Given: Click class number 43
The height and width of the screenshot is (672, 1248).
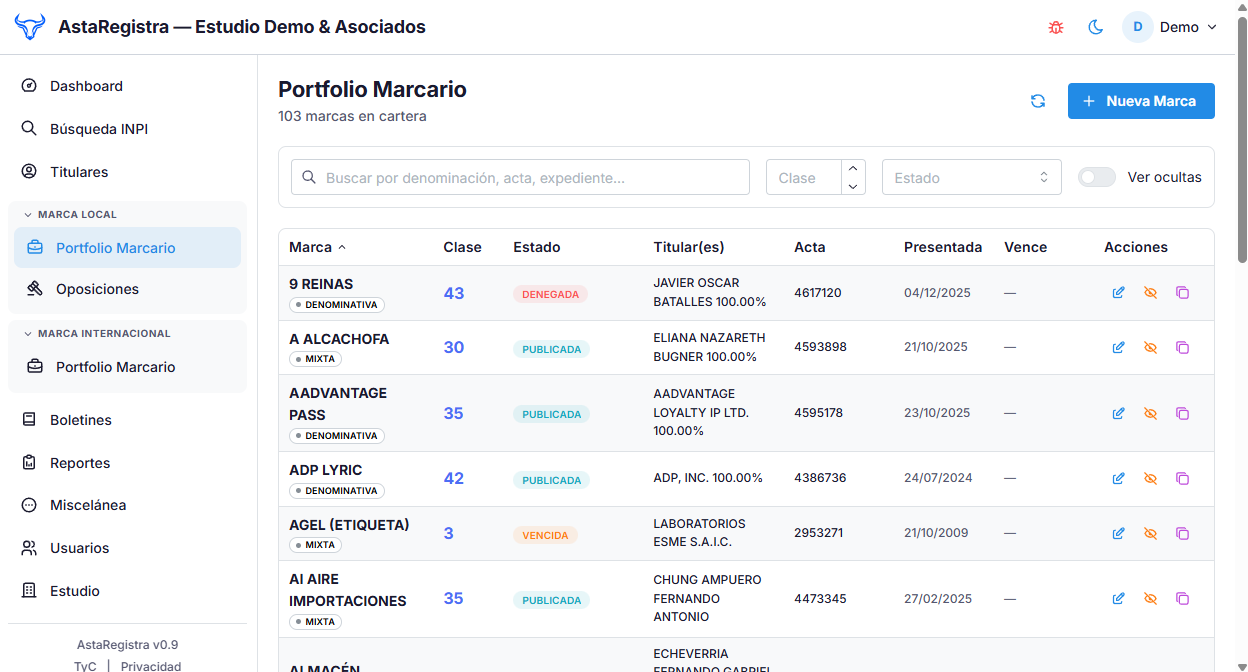Looking at the screenshot, I should 454,293.
